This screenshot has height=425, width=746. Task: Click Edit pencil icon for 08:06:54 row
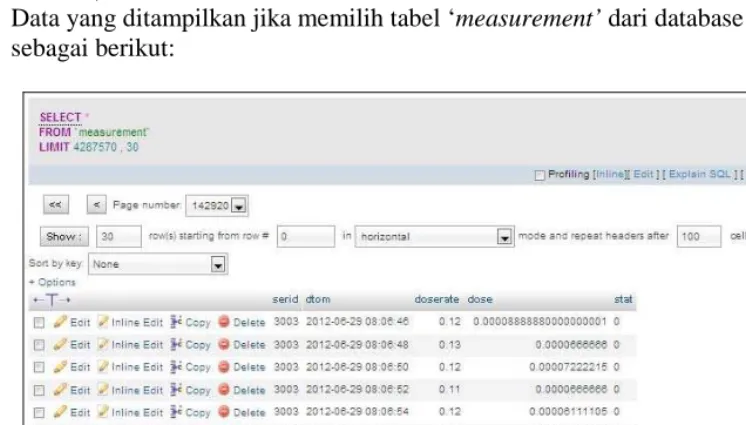point(60,412)
